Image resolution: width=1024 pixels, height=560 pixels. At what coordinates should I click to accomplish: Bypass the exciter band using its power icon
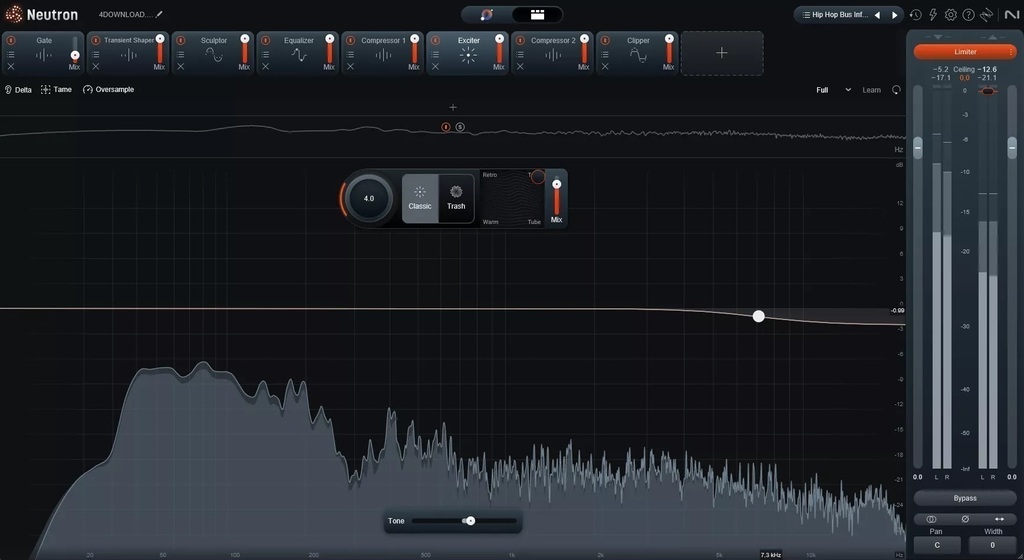pos(445,127)
